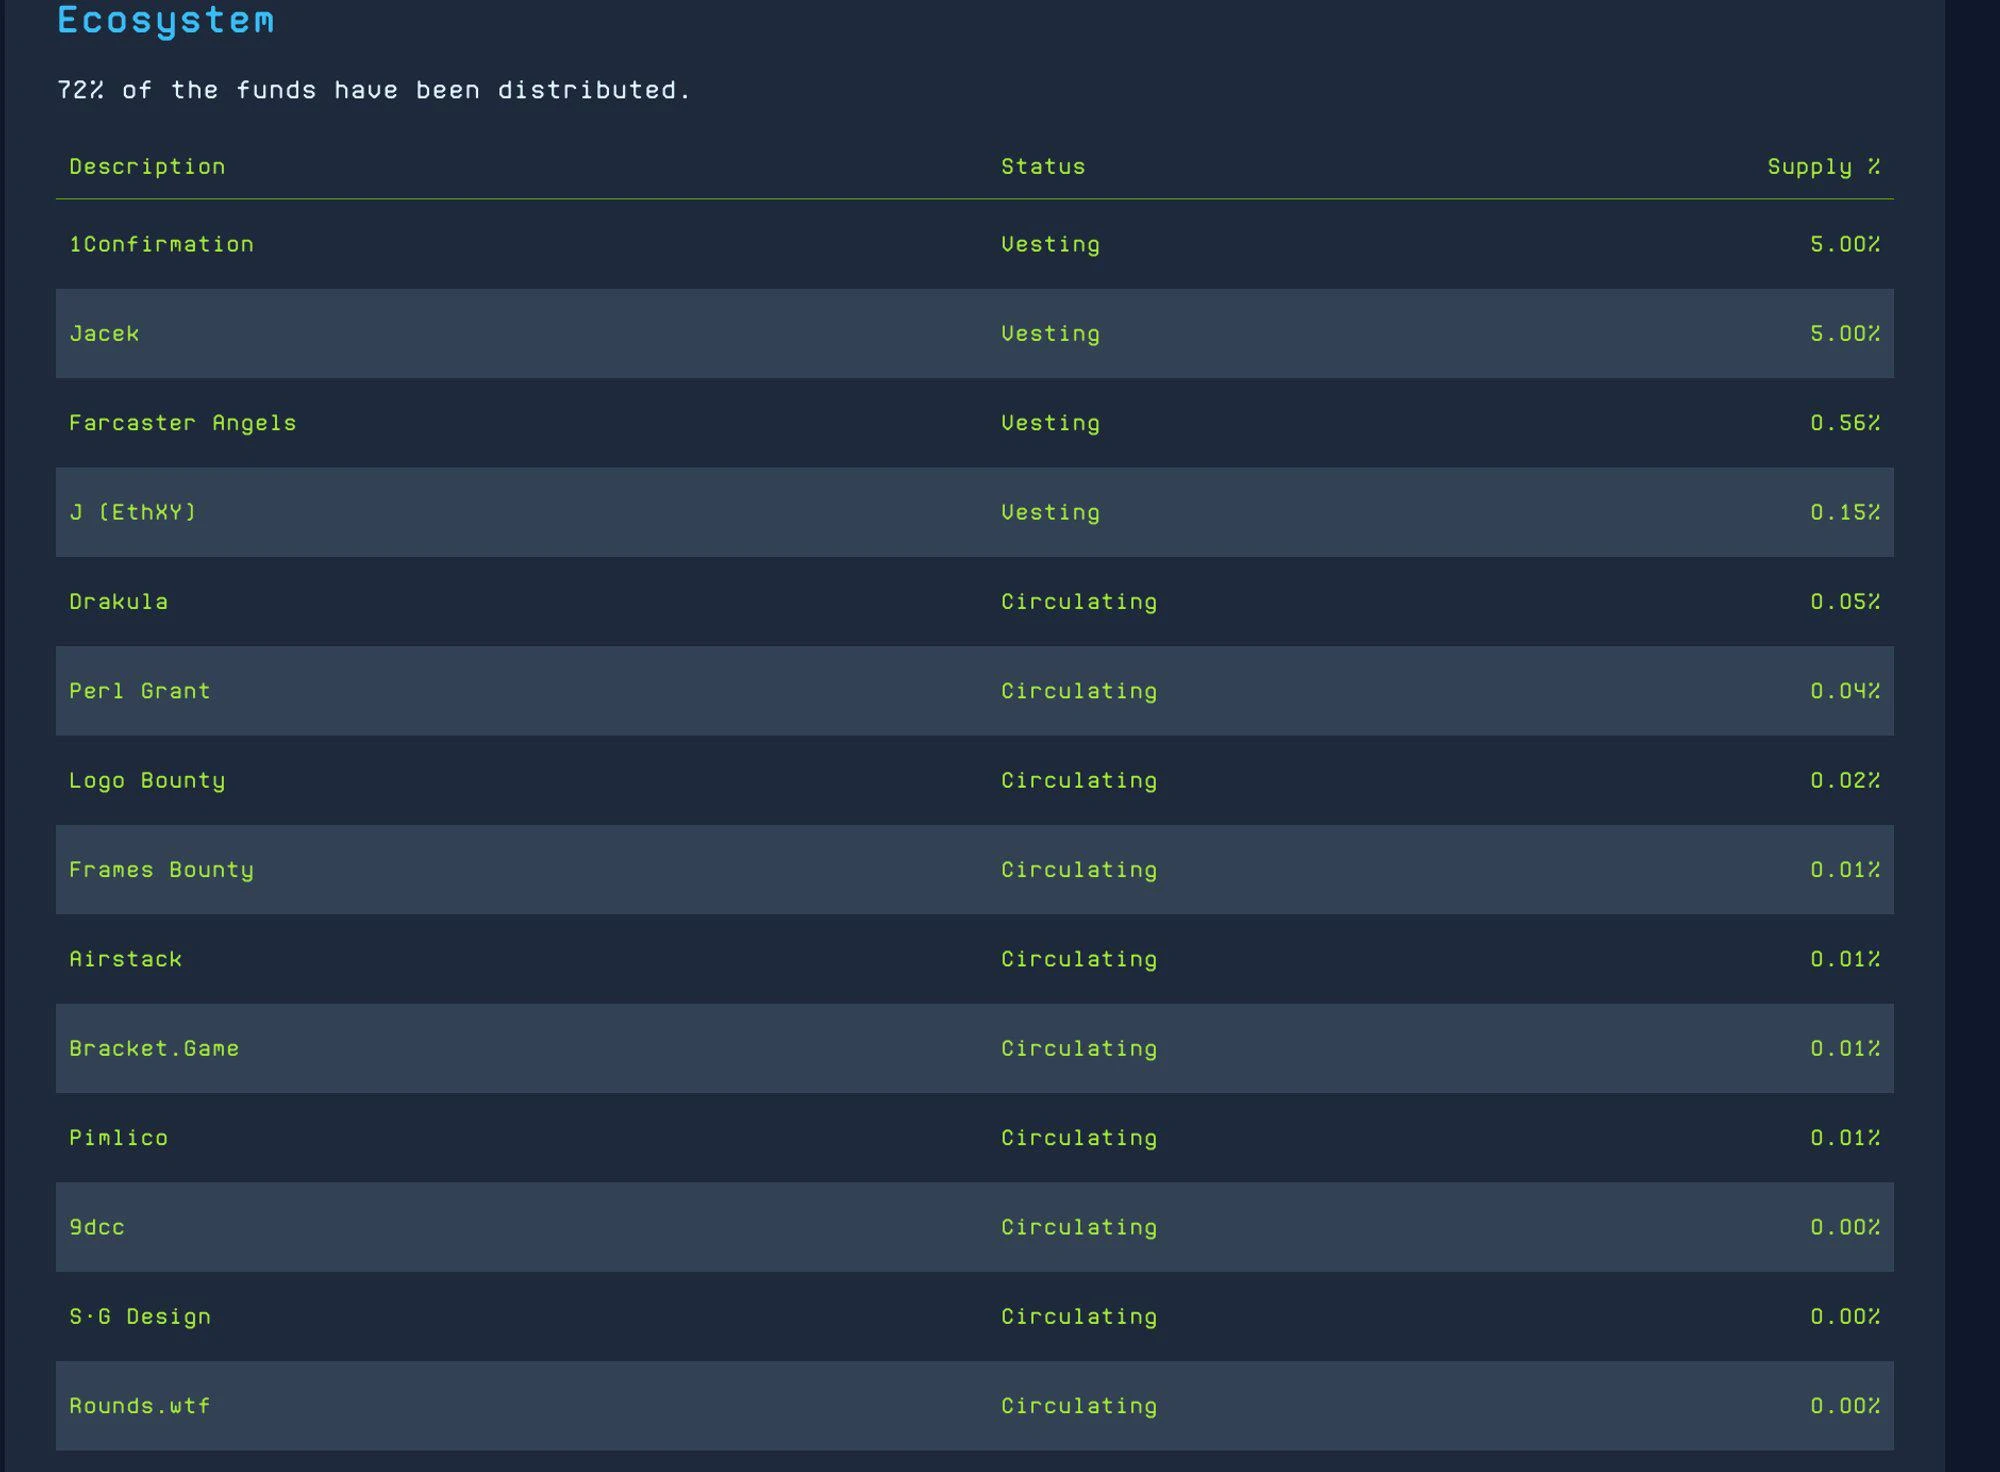Click Vesting status in Jacek row
The width and height of the screenshot is (2000, 1472).
(x=1050, y=334)
